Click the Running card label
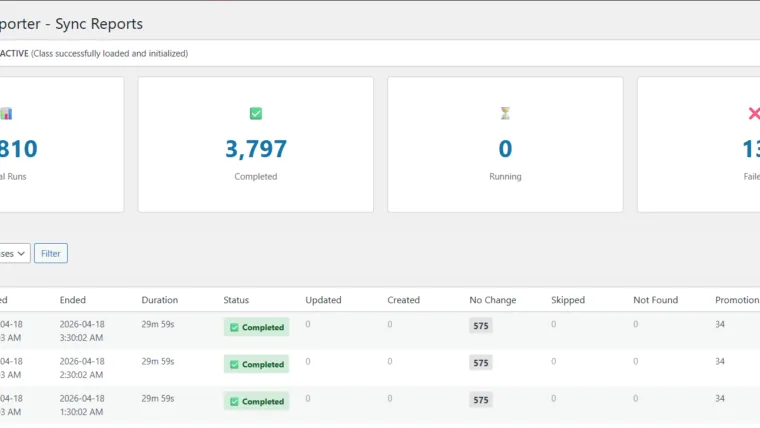This screenshot has width=760, height=428. pyautogui.click(x=505, y=176)
